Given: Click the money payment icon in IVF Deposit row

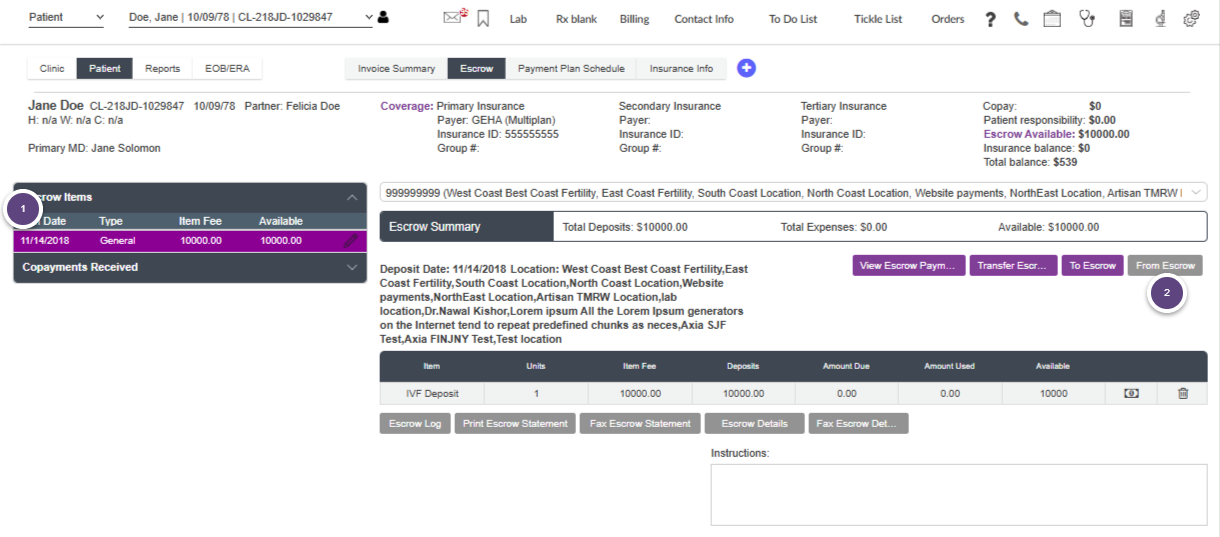Looking at the screenshot, I should [x=1131, y=394].
